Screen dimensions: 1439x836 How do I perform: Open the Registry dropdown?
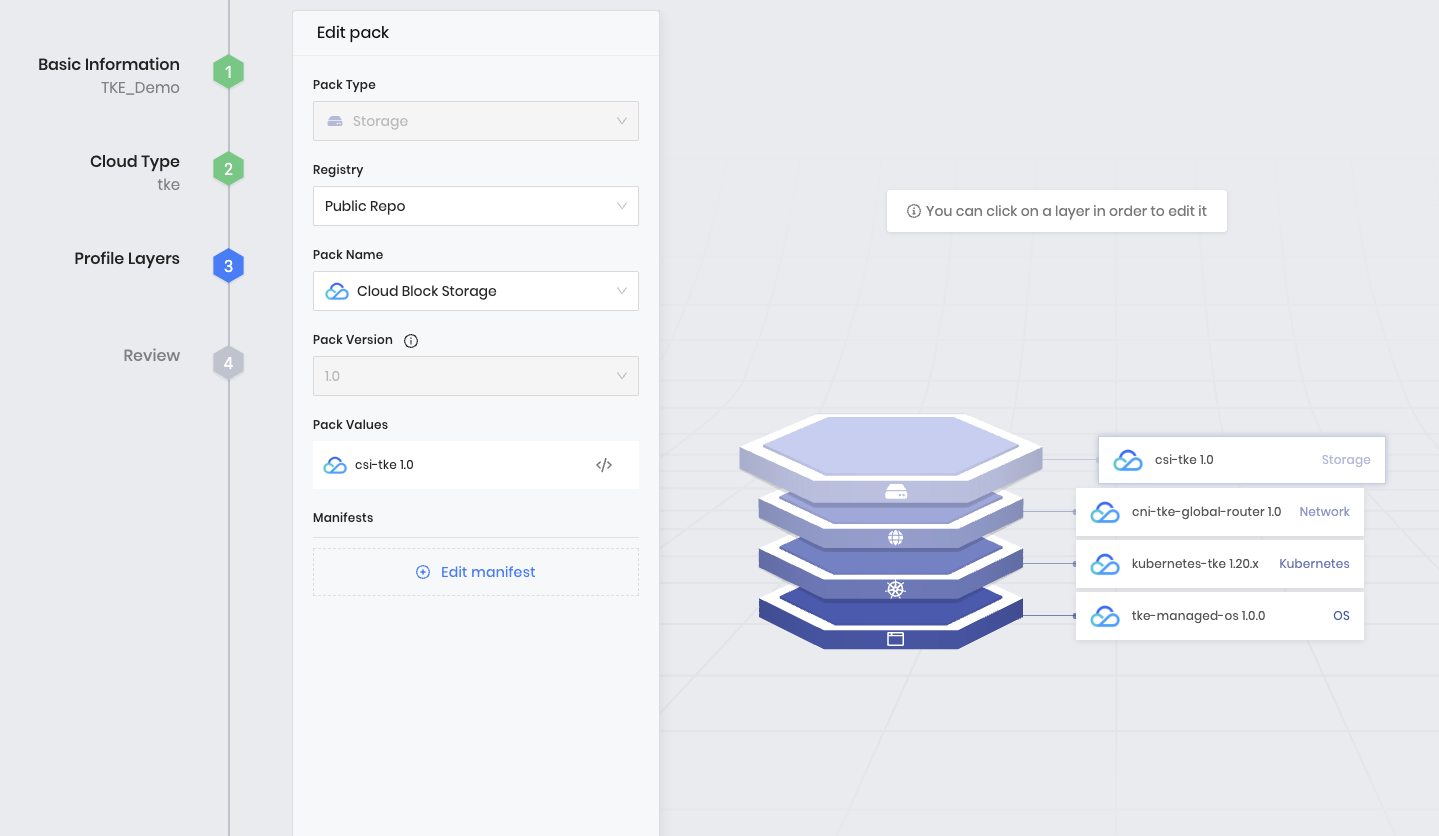[x=475, y=205]
